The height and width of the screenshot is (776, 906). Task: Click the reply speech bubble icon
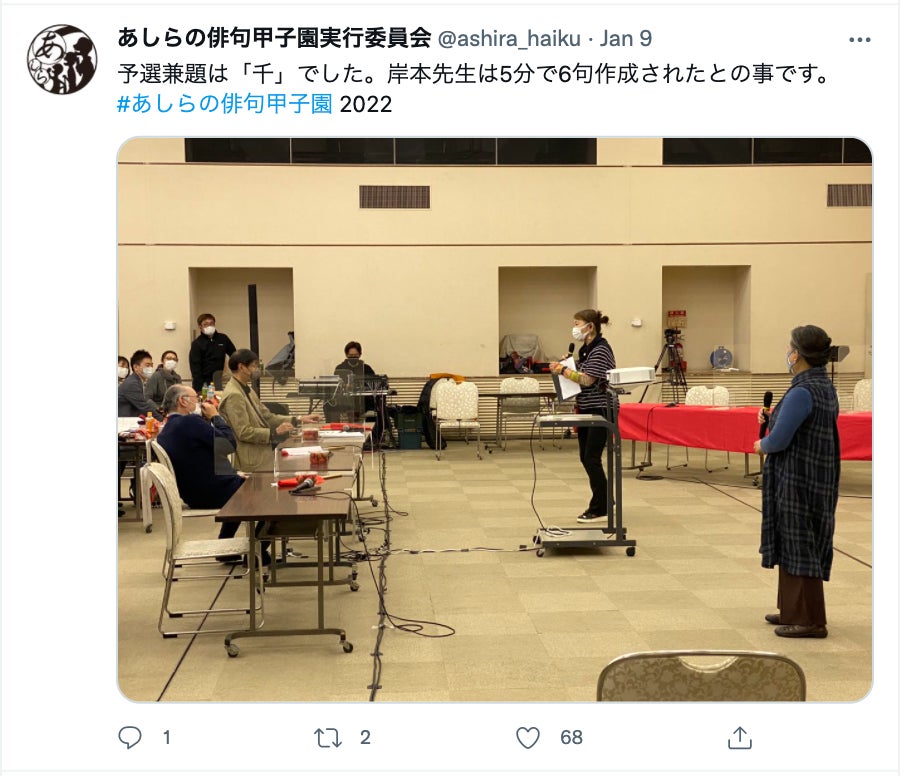[129, 737]
